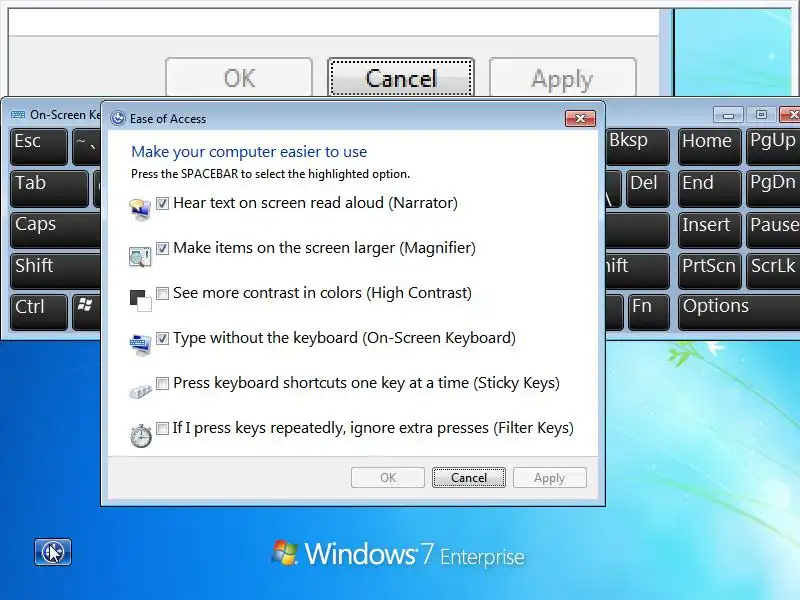Tap the Bksp key on On-Screen Keyboard
This screenshot has height=600, width=800.
coord(637,146)
